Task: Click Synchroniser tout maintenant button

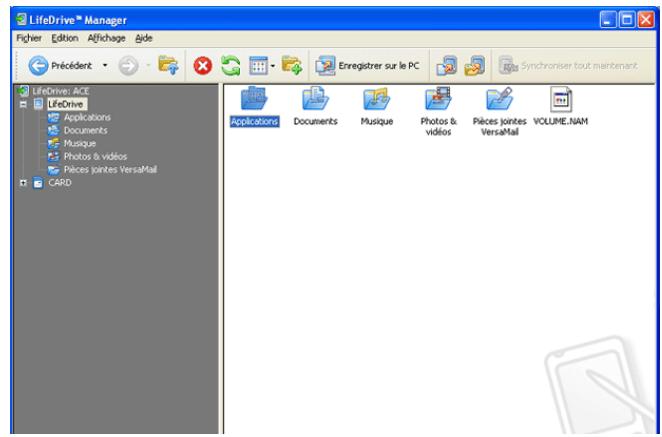Action: click(568, 66)
